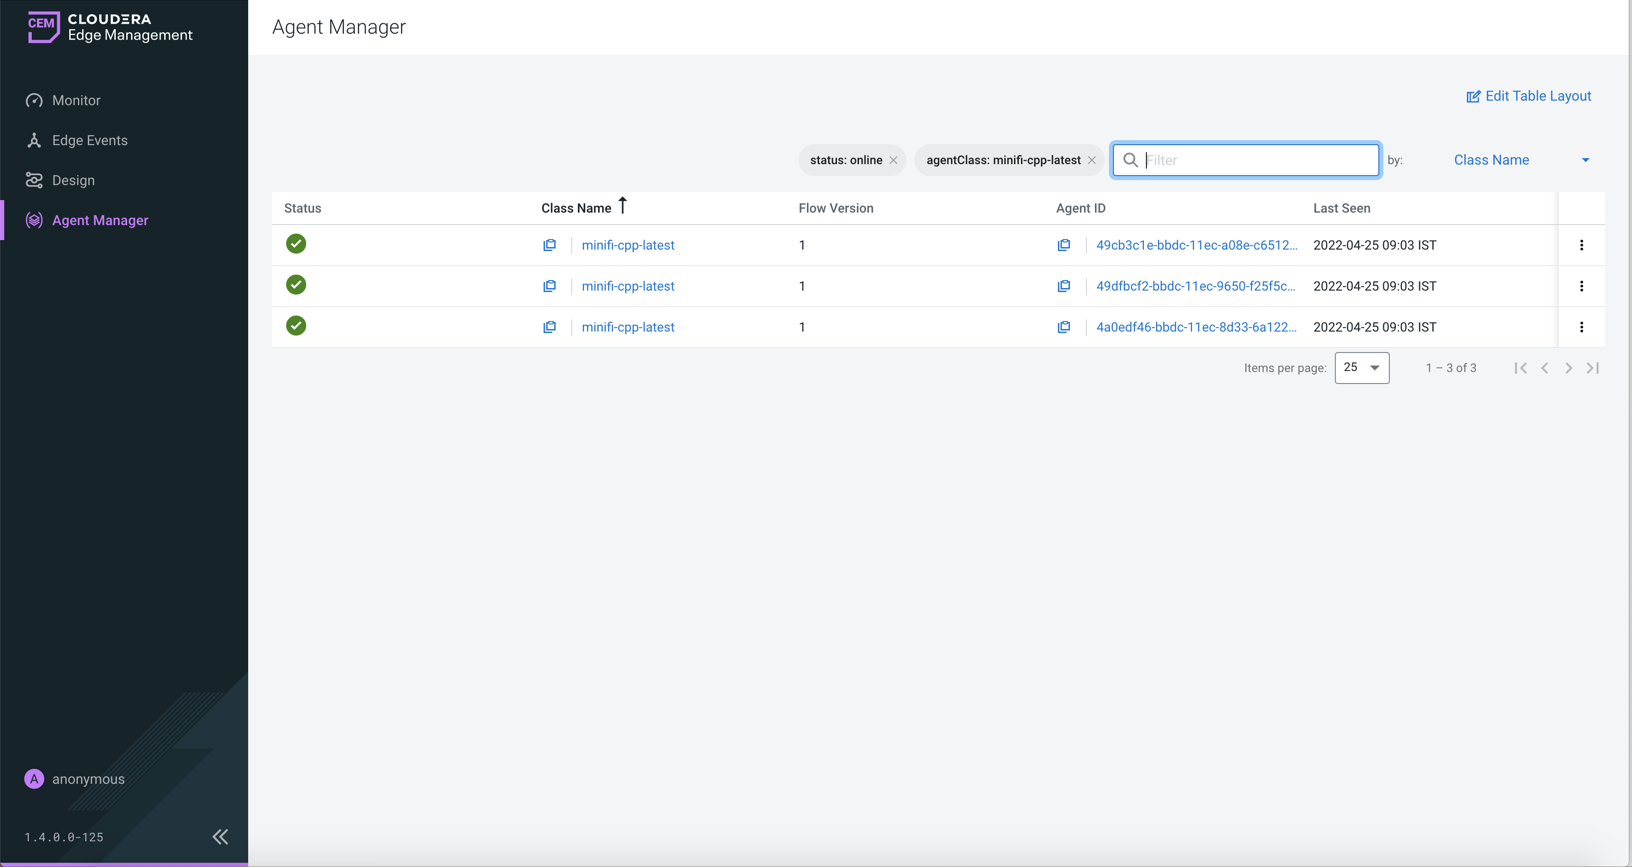
Task: Expand the Class Name filter-by dropdown
Action: coord(1520,160)
